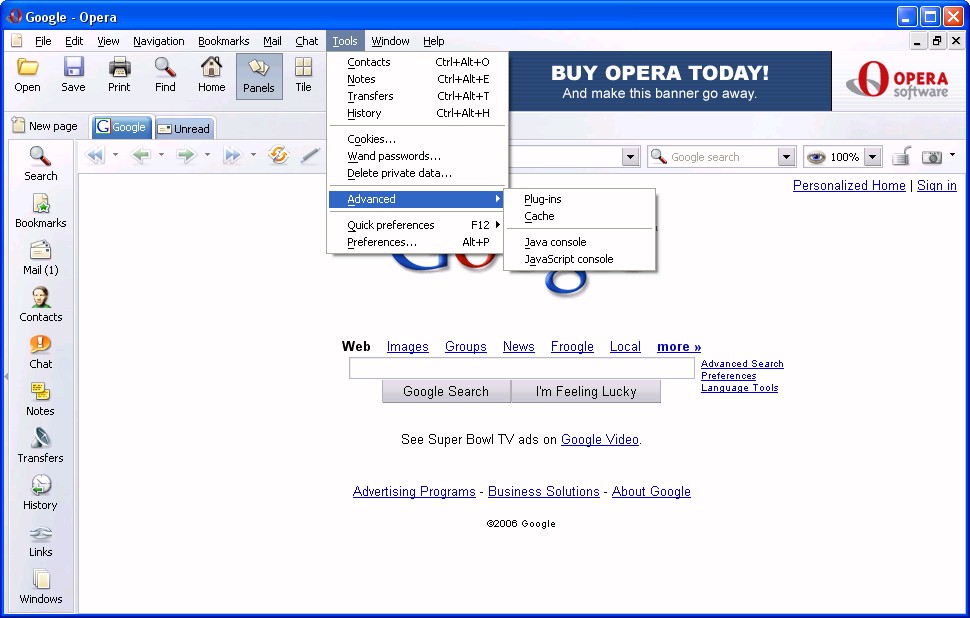Open the 100% zoom level dropdown
The image size is (970, 618).
point(872,157)
